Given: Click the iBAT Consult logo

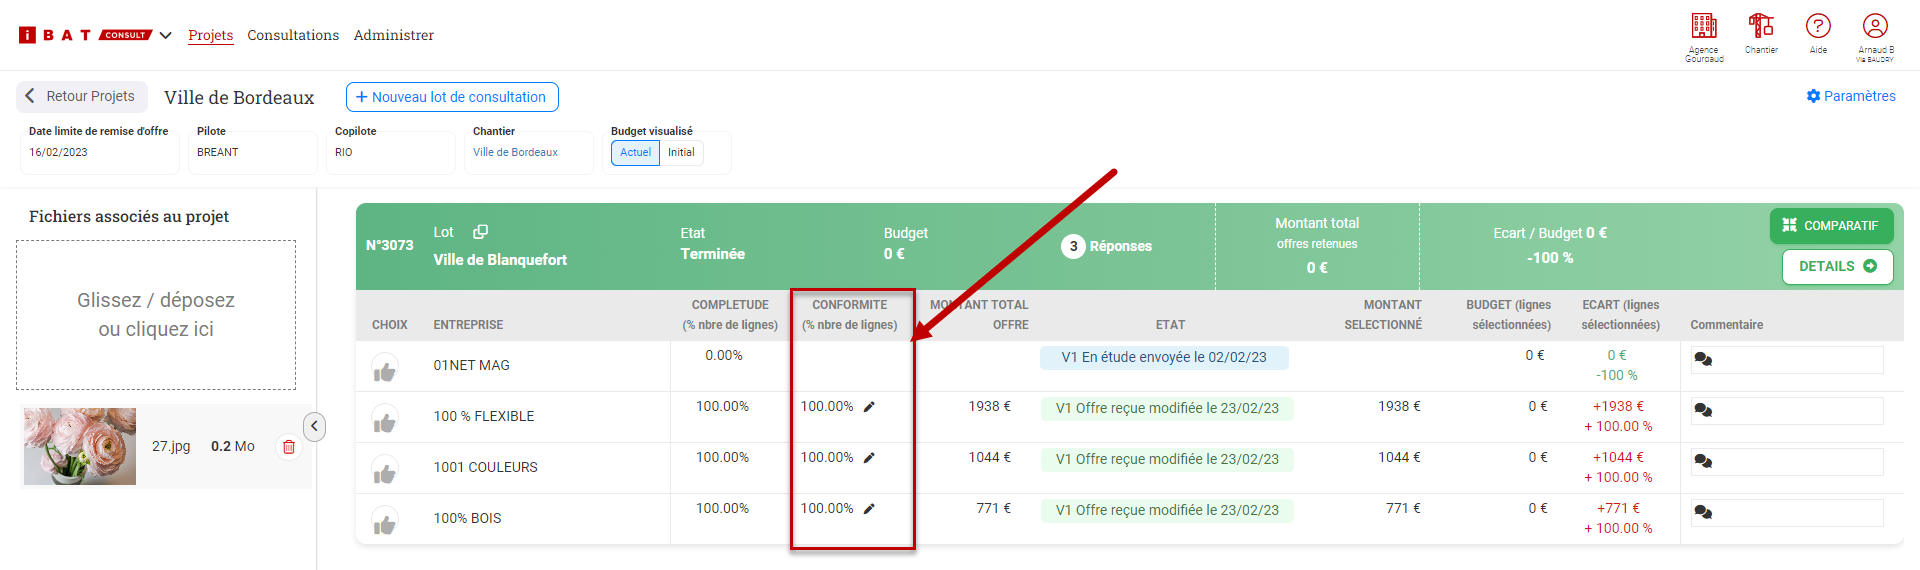Looking at the screenshot, I should pyautogui.click(x=85, y=35).
